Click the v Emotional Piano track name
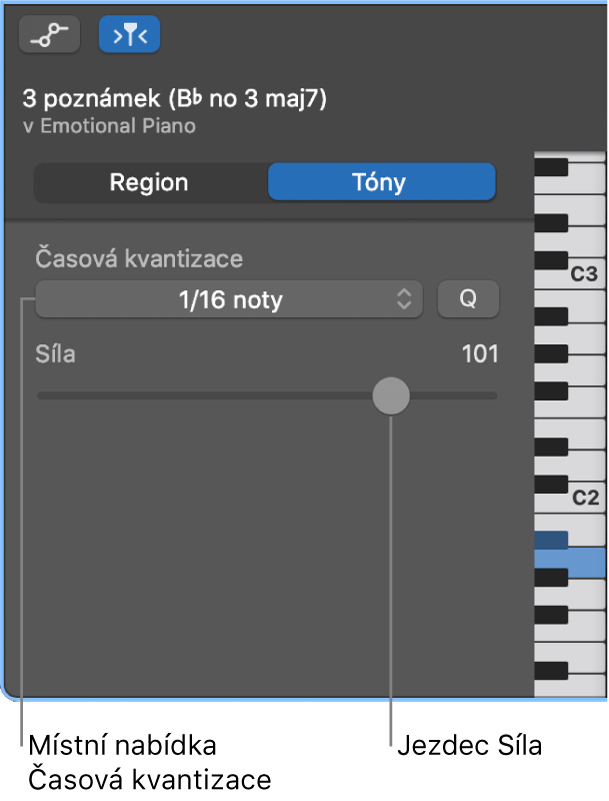Image resolution: width=609 pixels, height=801 pixels. click(107, 126)
